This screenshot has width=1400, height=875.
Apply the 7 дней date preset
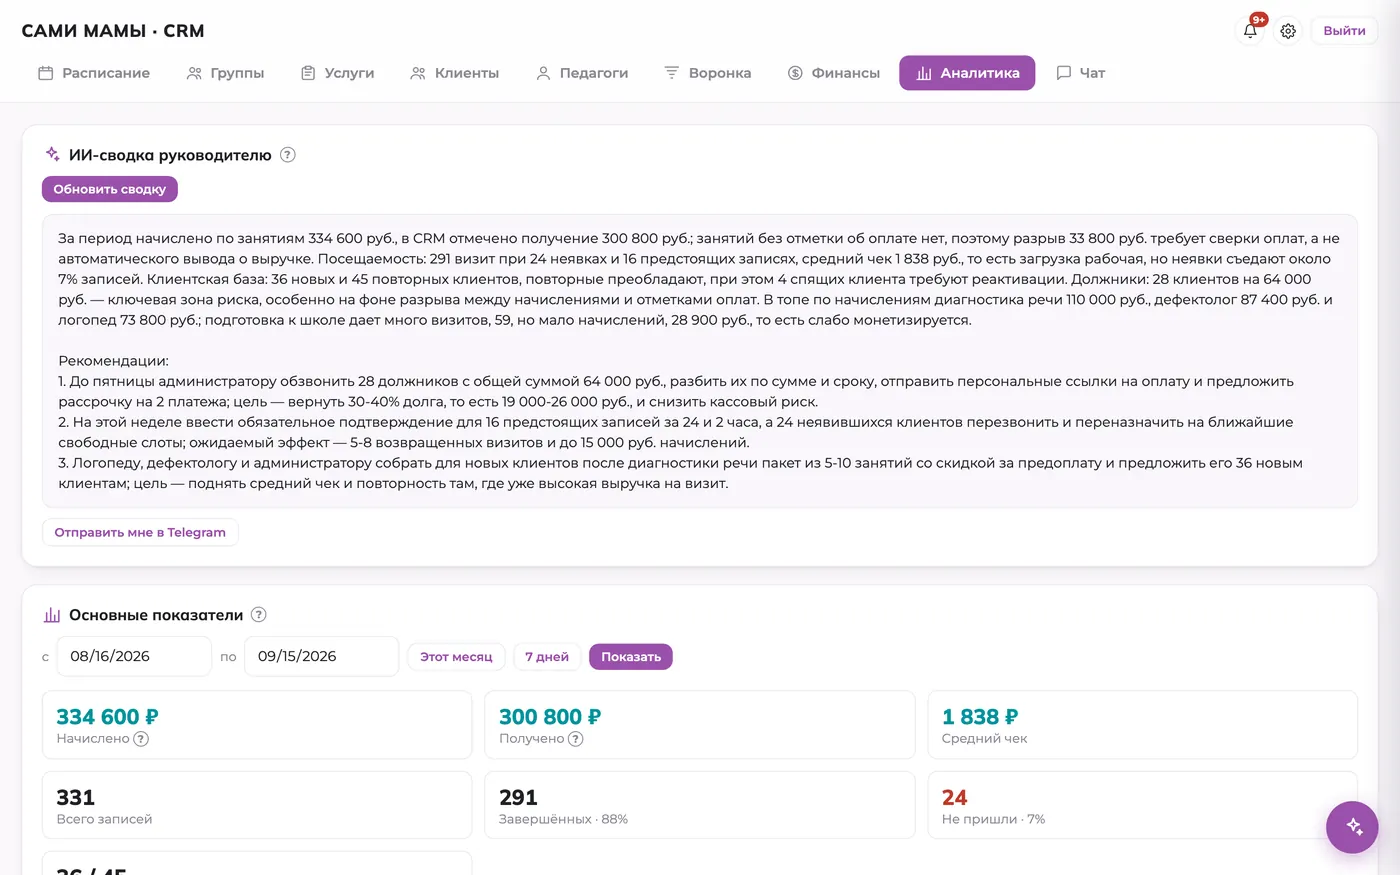pos(547,657)
